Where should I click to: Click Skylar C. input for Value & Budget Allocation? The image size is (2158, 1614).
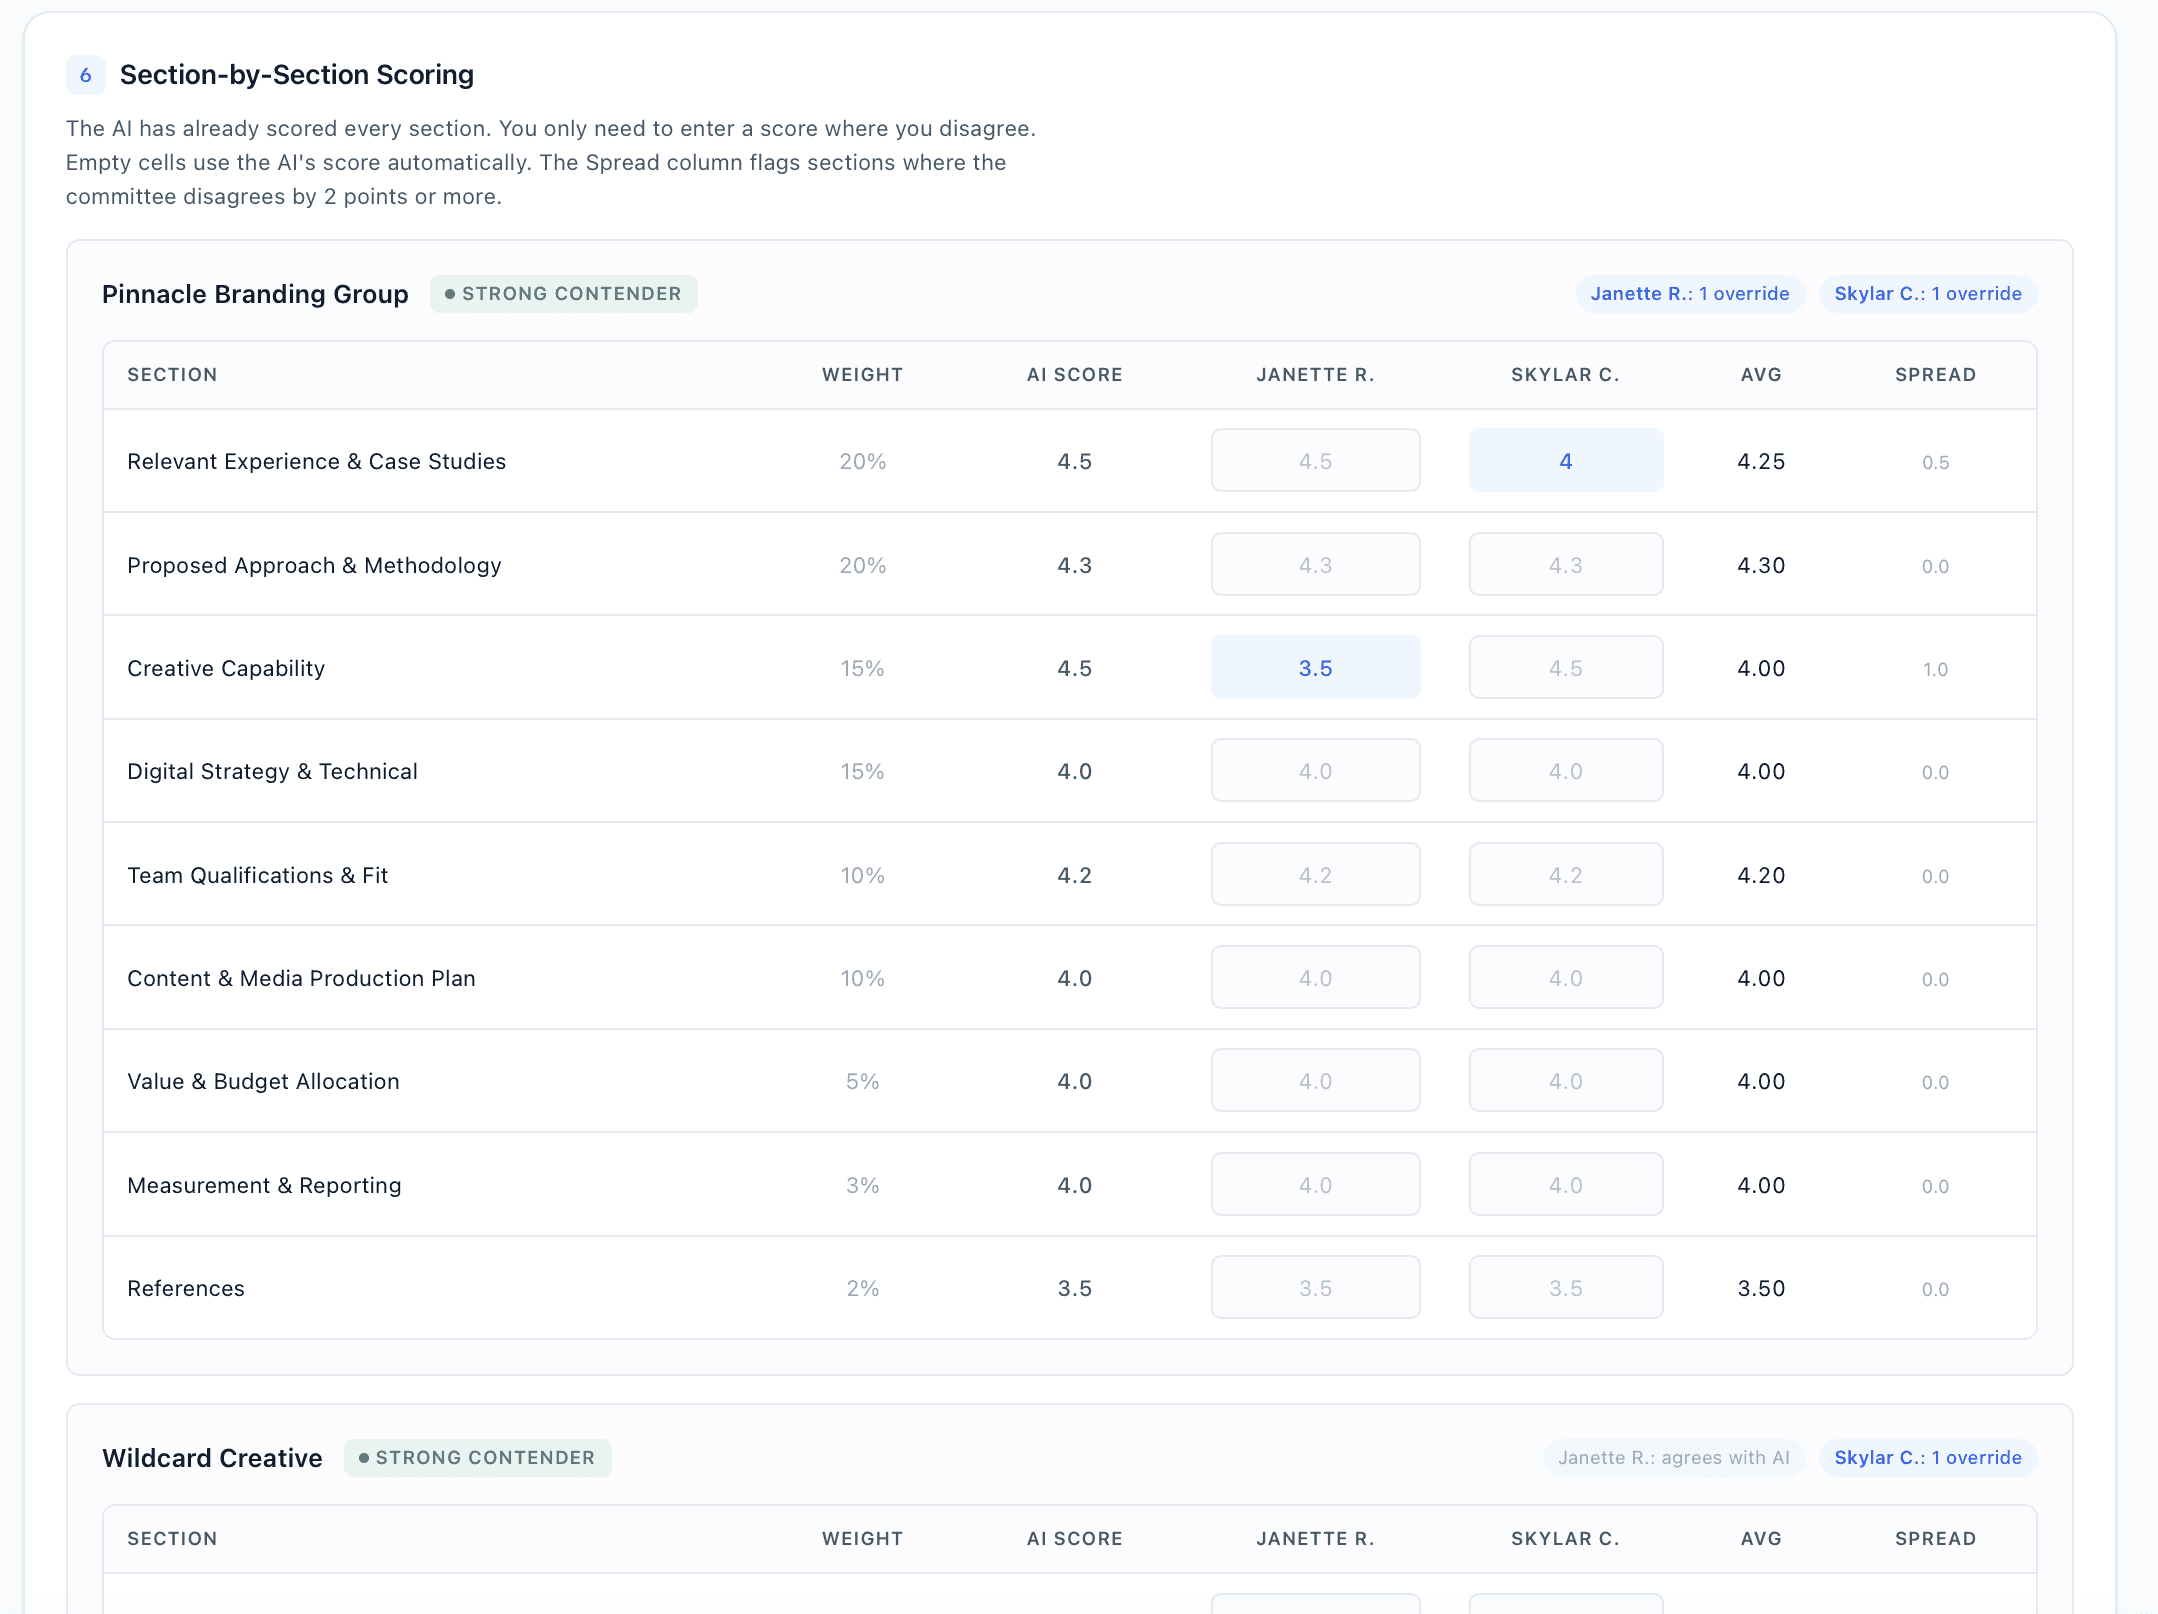coord(1566,1080)
